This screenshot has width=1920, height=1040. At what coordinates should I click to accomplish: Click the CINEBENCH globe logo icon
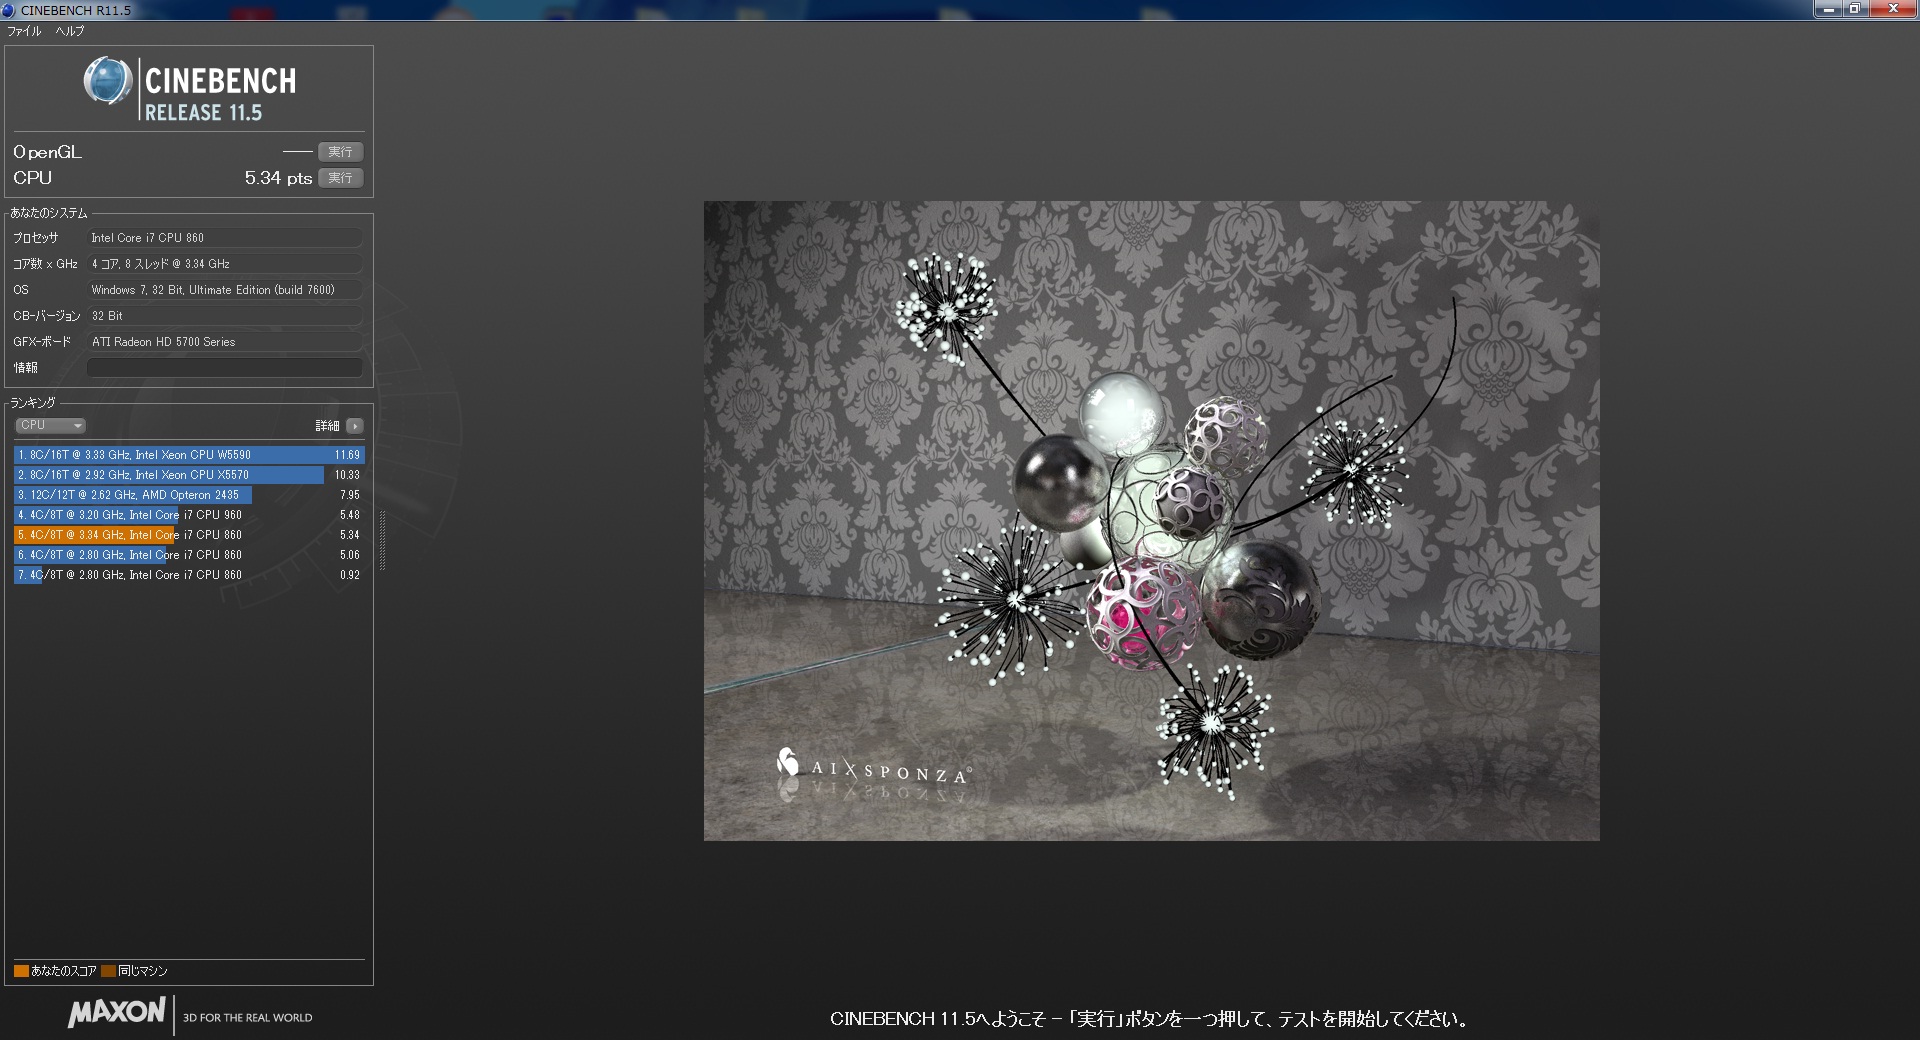(x=107, y=81)
